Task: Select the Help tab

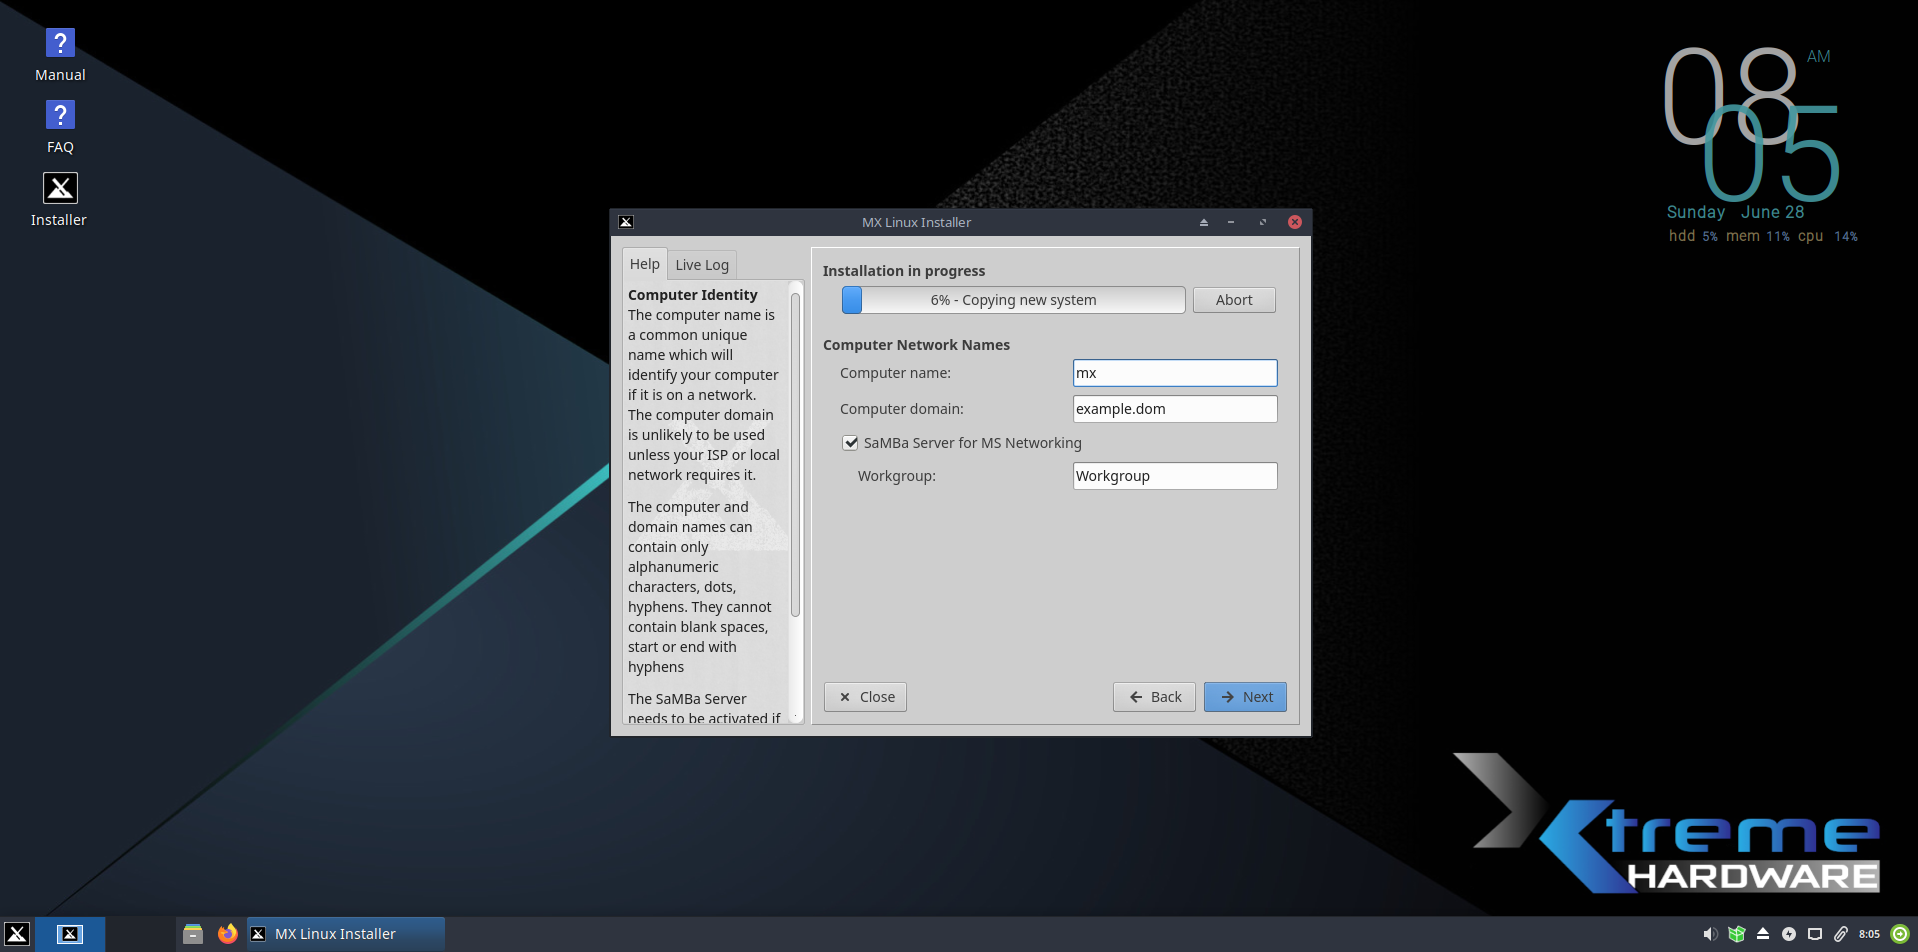Action: tap(644, 264)
